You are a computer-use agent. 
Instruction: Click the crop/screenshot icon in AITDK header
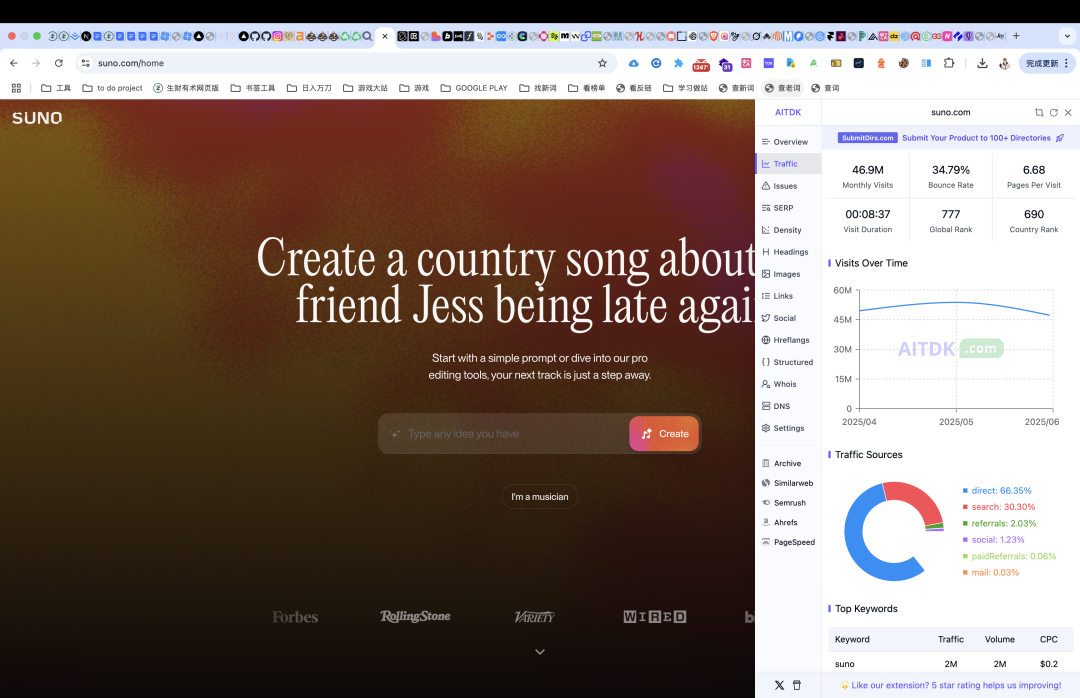click(x=1039, y=112)
